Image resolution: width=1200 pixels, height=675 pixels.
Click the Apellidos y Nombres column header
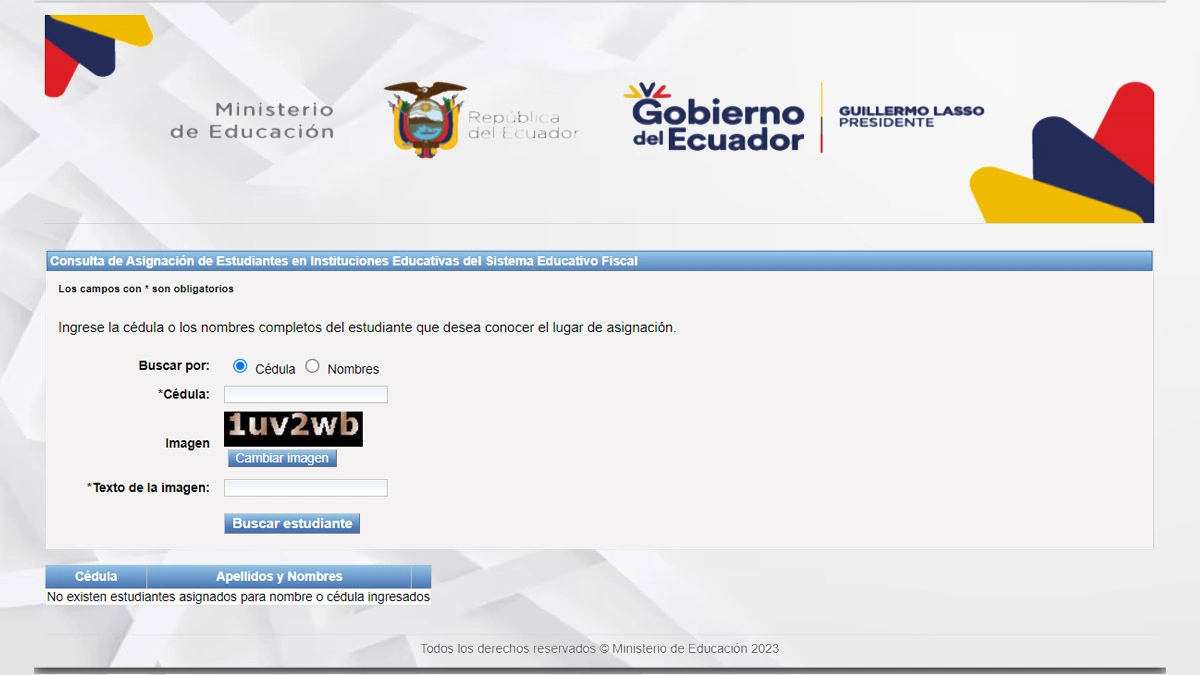[279, 576]
